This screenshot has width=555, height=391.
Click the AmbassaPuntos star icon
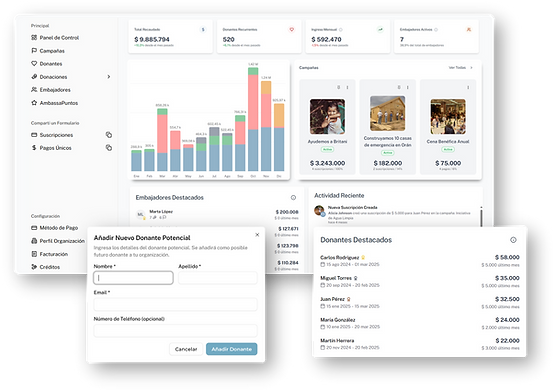coord(34,103)
